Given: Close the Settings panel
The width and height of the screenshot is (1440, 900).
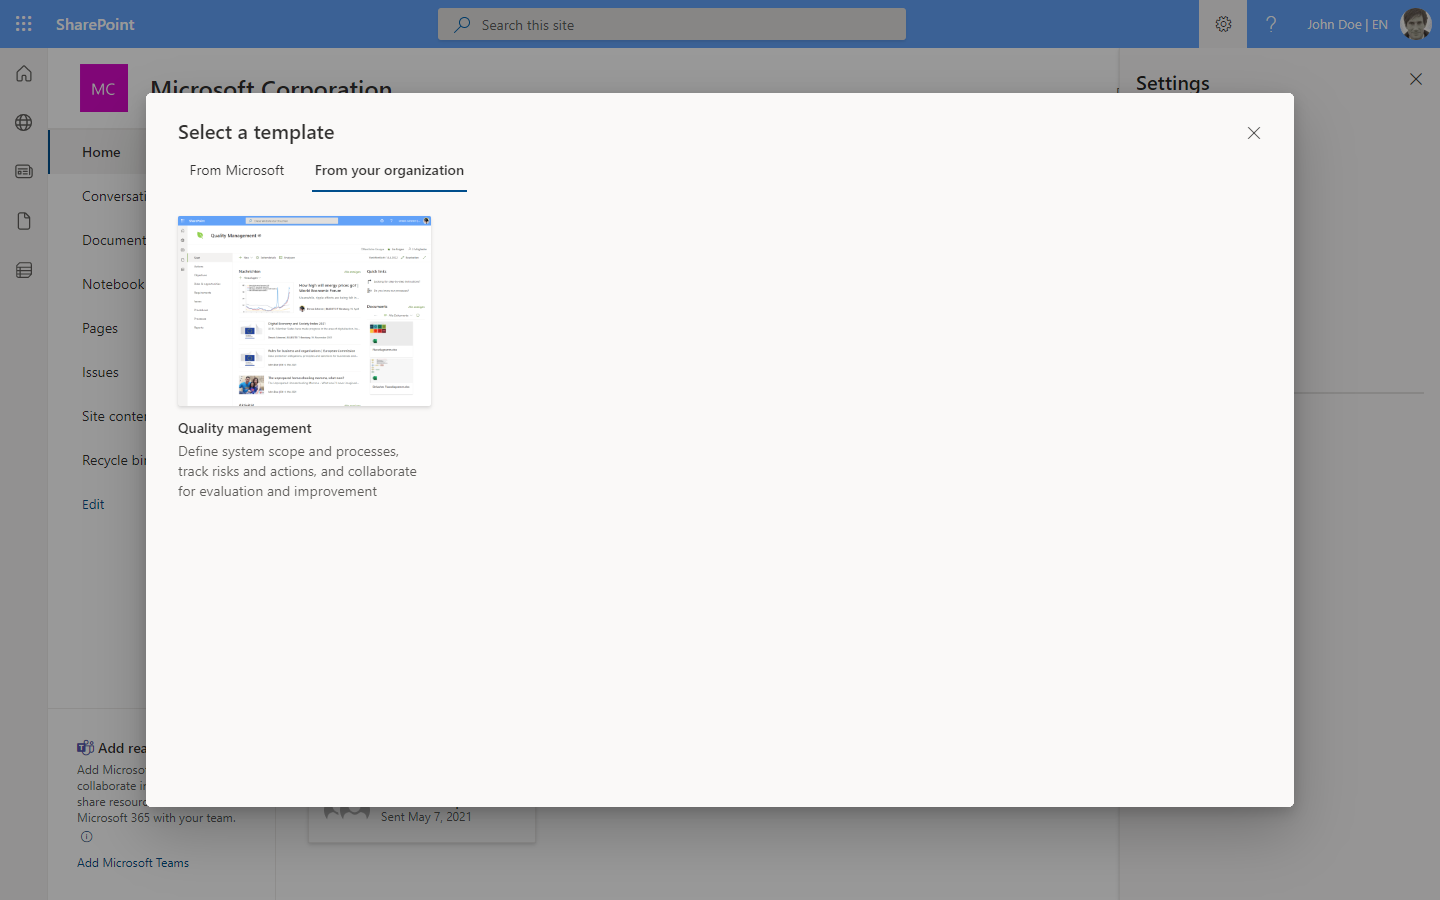Looking at the screenshot, I should [1416, 79].
